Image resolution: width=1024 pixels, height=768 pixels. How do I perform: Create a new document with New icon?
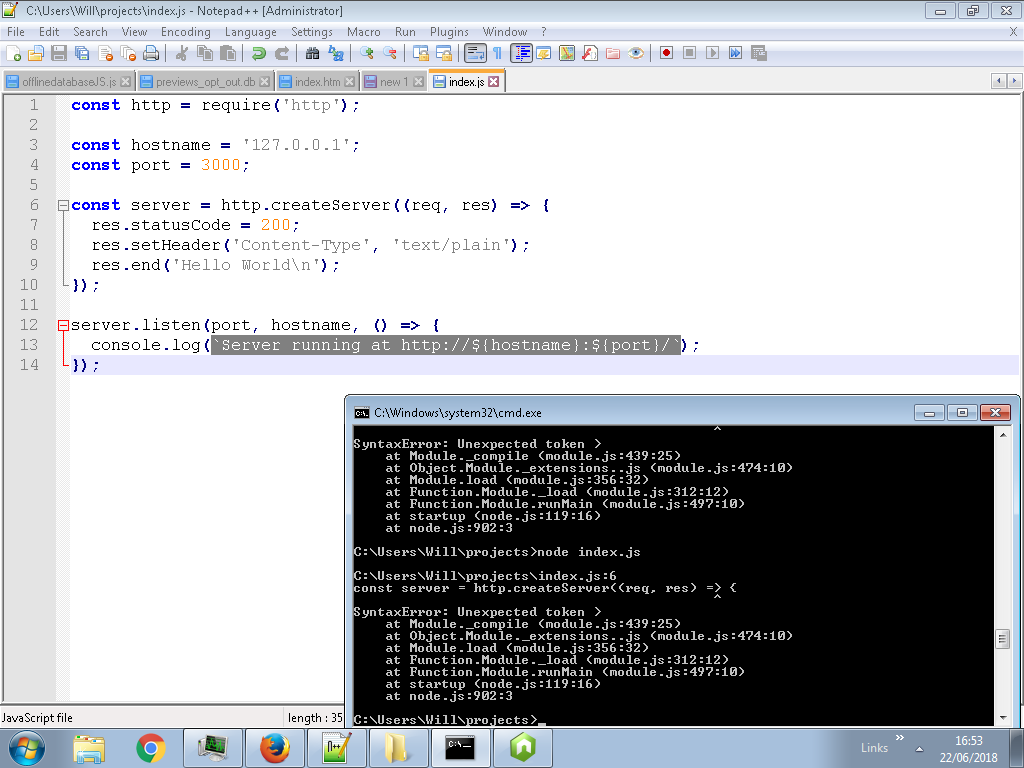pos(13,54)
